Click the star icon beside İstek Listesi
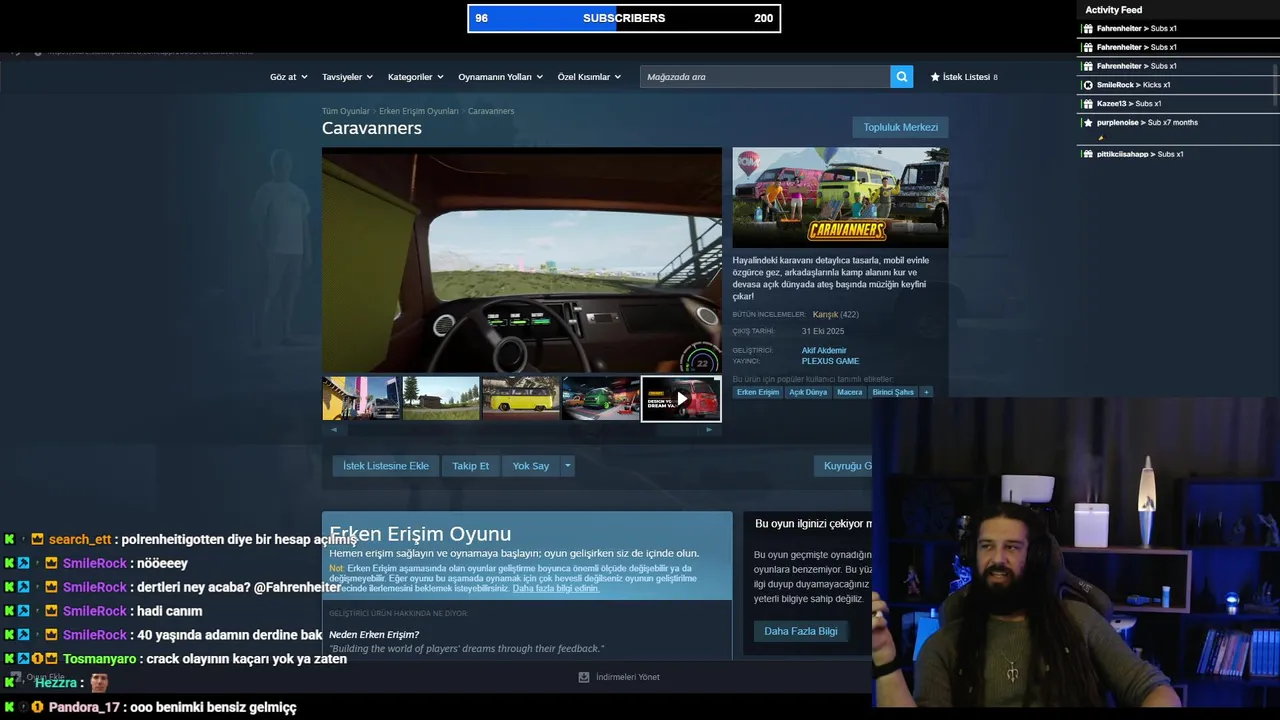The width and height of the screenshot is (1280, 720). pyautogui.click(x=935, y=77)
